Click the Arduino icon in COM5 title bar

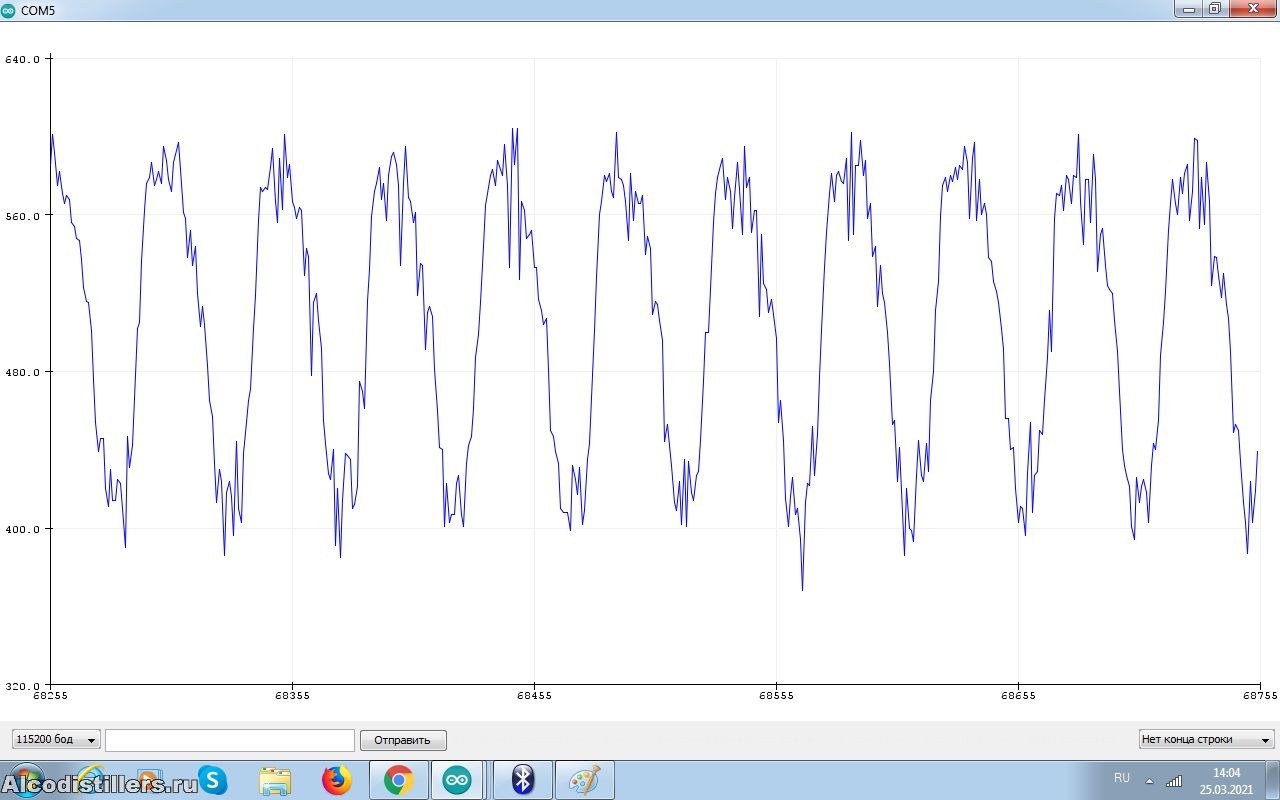point(9,9)
